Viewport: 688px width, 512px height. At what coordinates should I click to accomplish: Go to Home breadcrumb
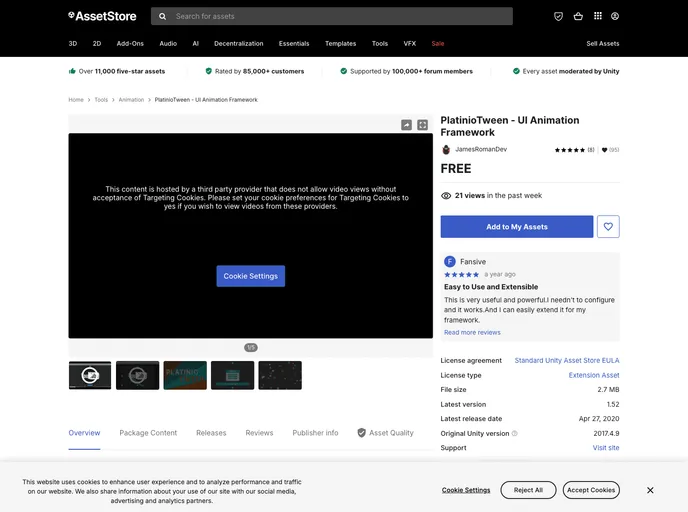coord(76,100)
